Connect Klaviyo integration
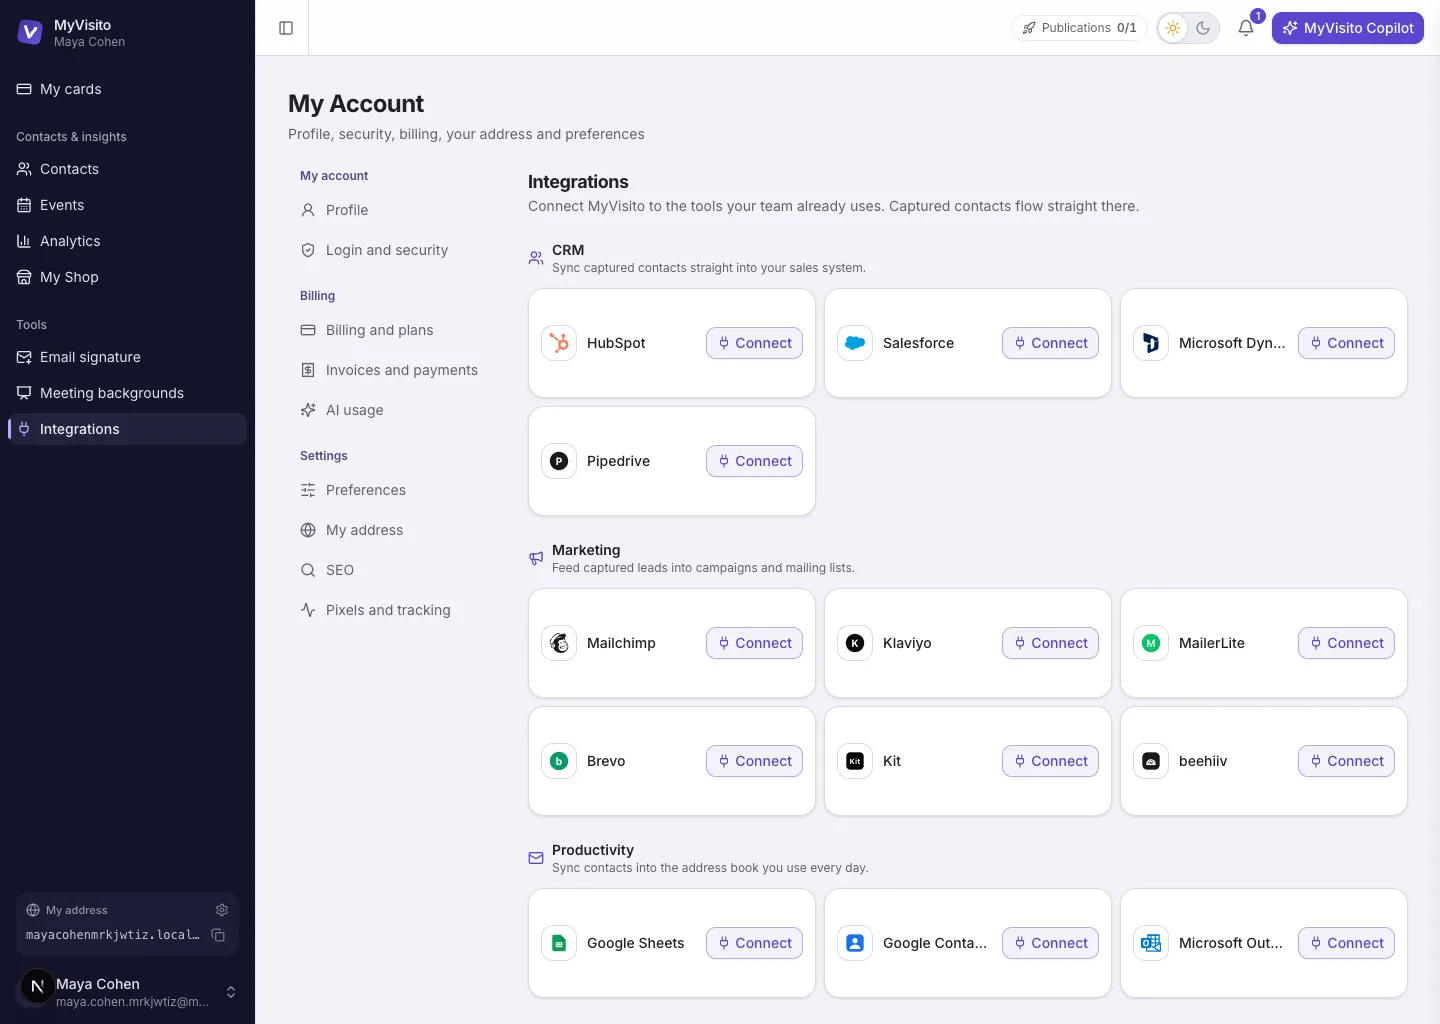Screen dimensions: 1440x1024 pos(1050,643)
